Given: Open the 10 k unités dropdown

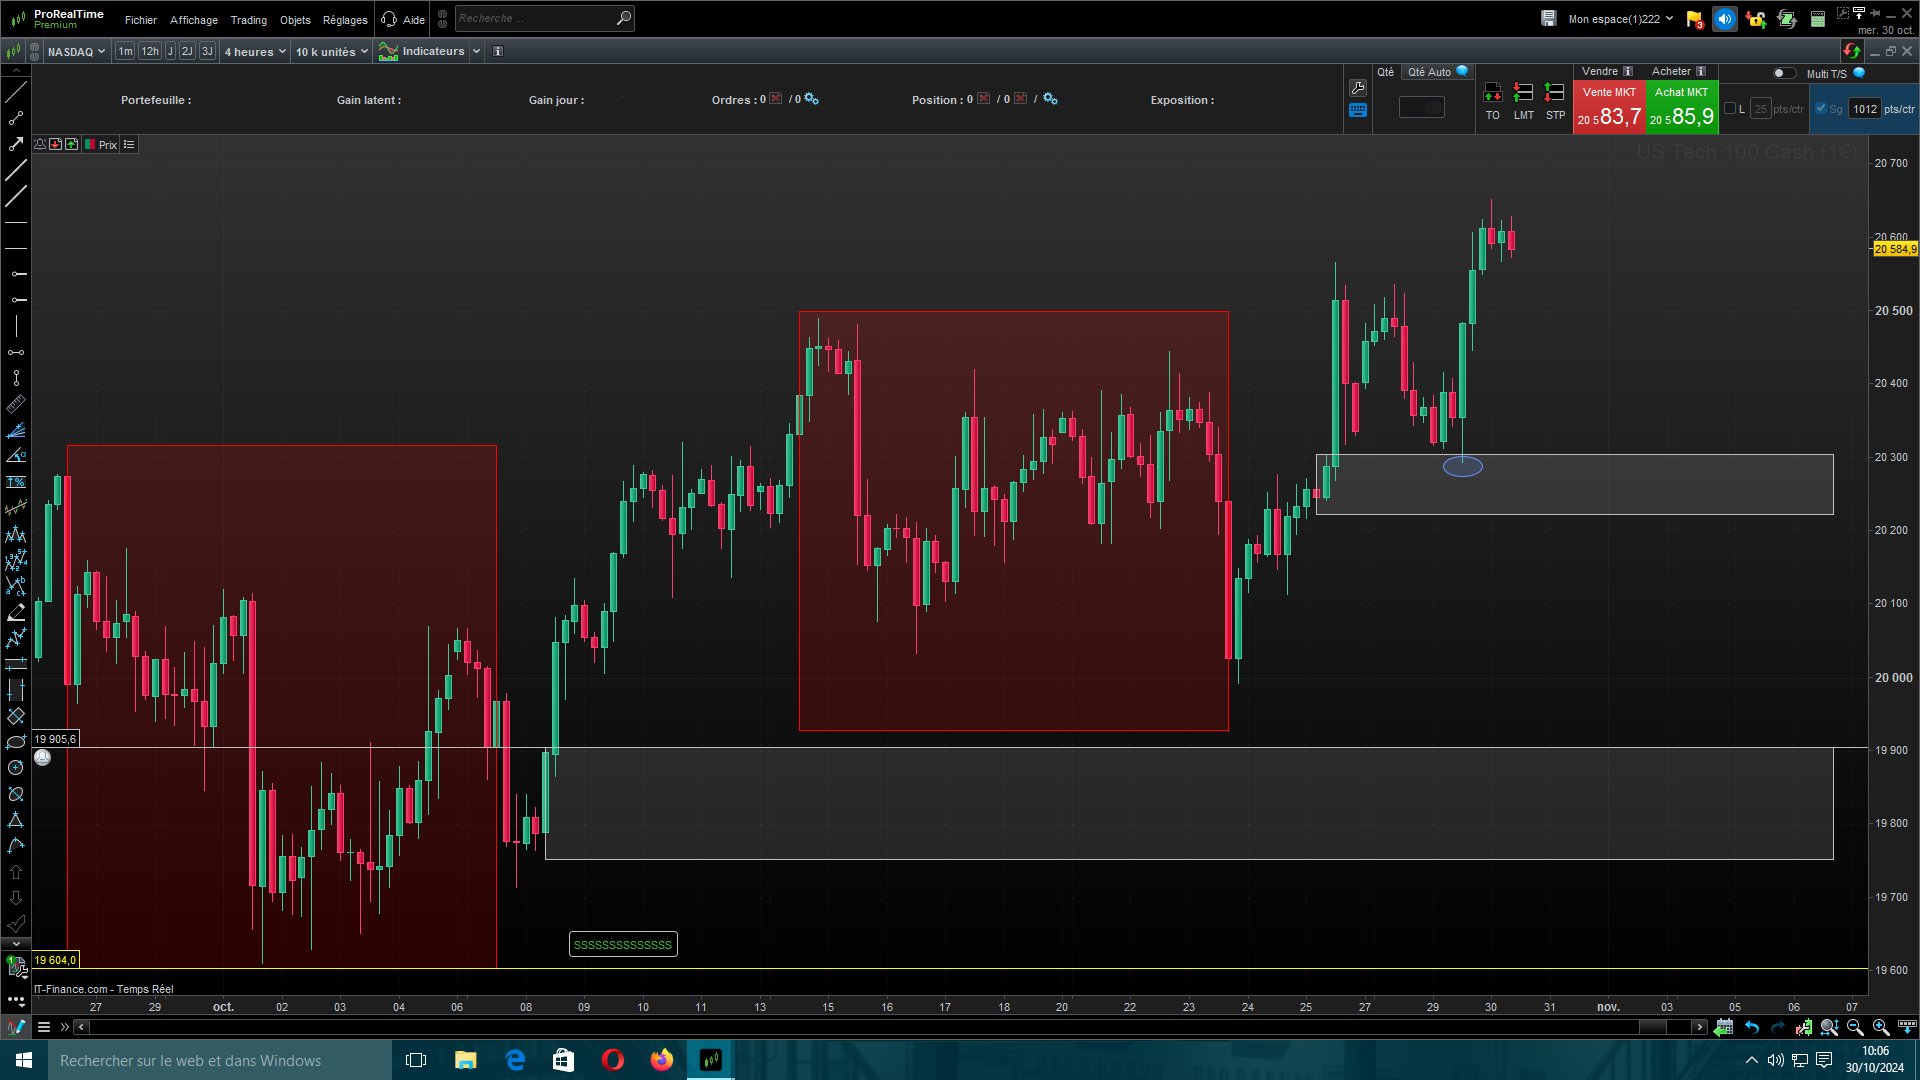Looking at the screenshot, I should (331, 52).
